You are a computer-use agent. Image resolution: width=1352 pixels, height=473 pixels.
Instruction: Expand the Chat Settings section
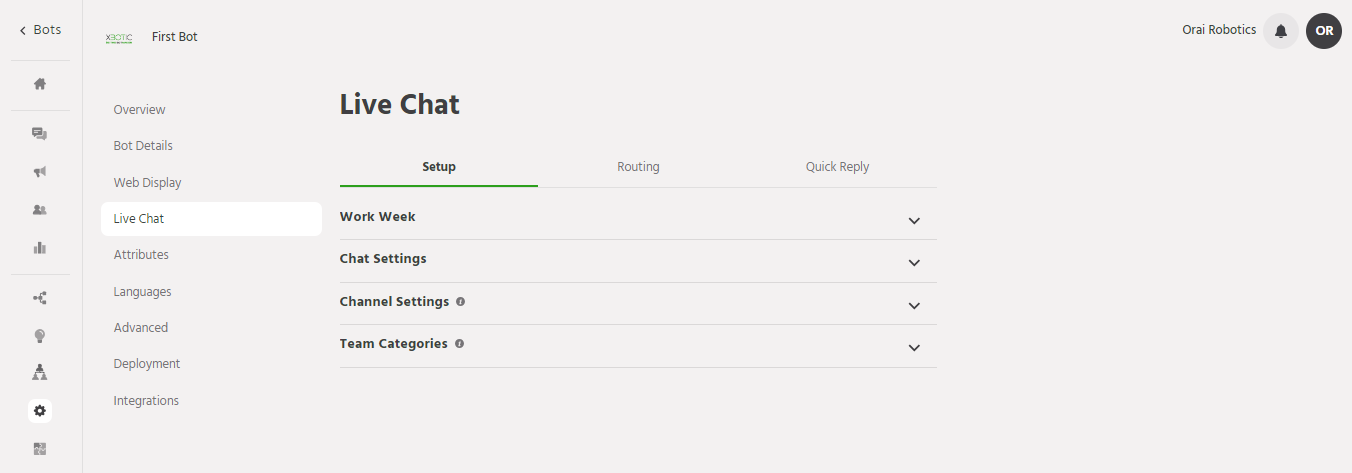click(x=913, y=263)
